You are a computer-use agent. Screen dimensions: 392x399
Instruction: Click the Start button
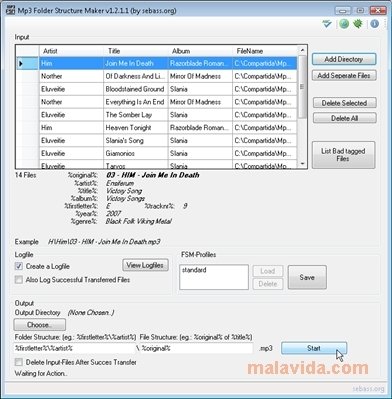tap(314, 348)
